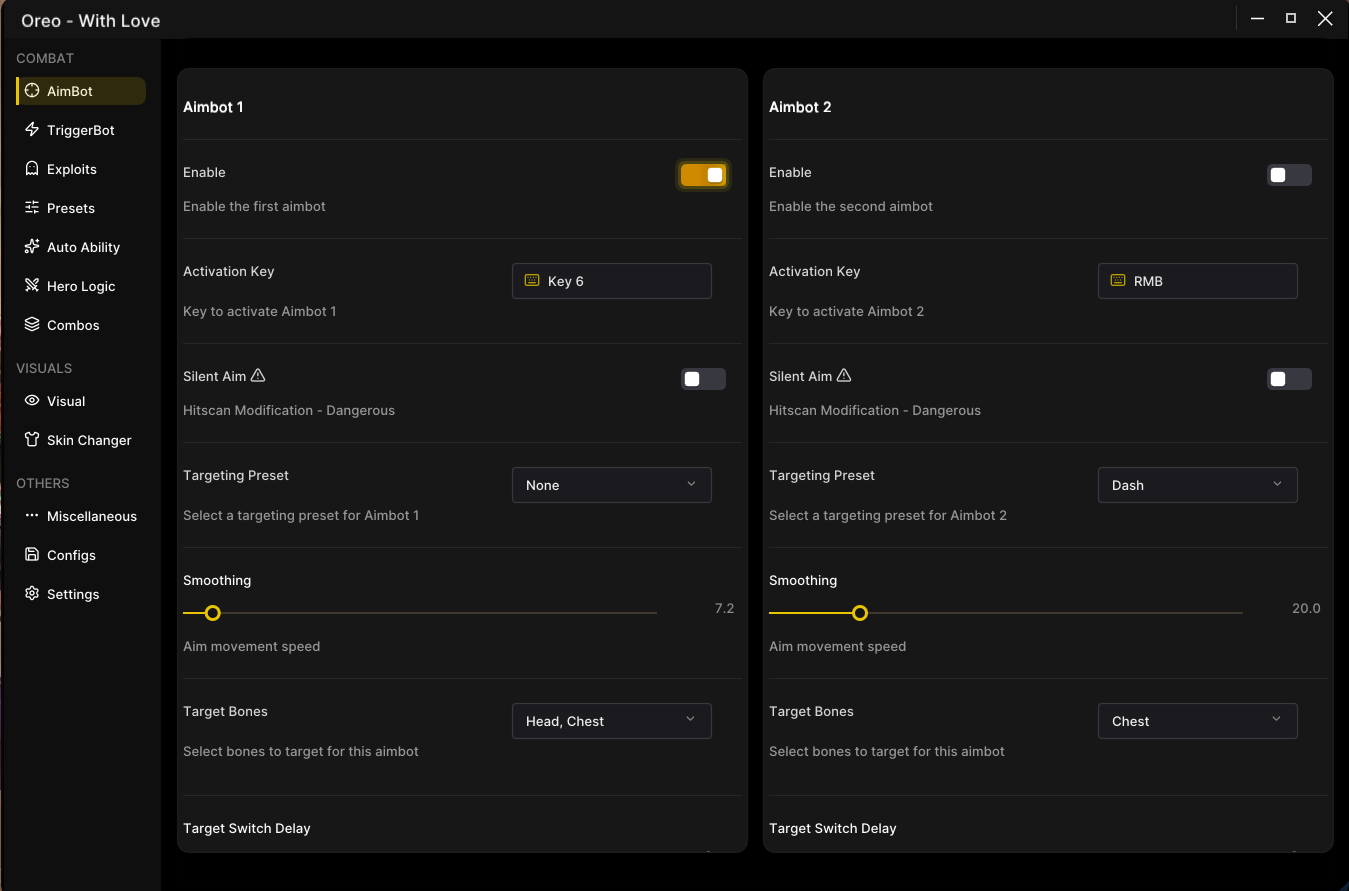Click the RMB activation key button
Image resolution: width=1349 pixels, height=891 pixels.
click(1198, 281)
